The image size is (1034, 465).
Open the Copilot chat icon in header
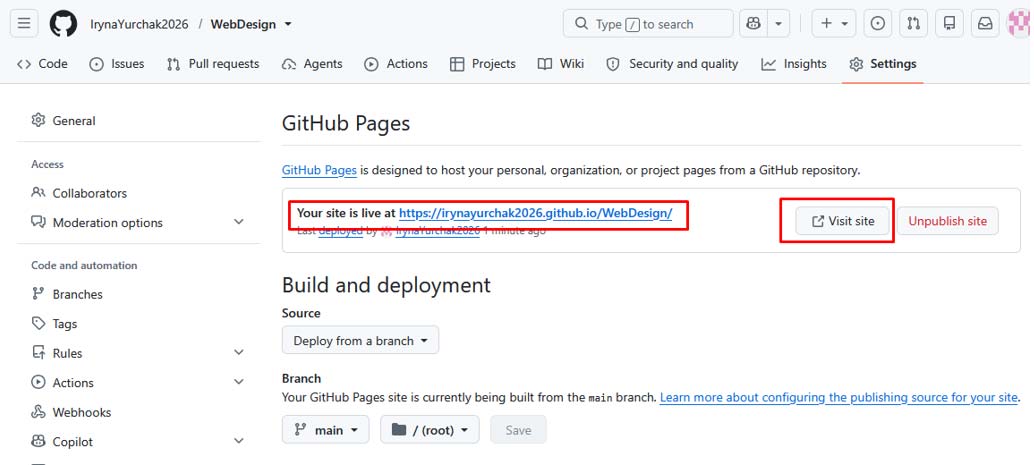[x=753, y=24]
